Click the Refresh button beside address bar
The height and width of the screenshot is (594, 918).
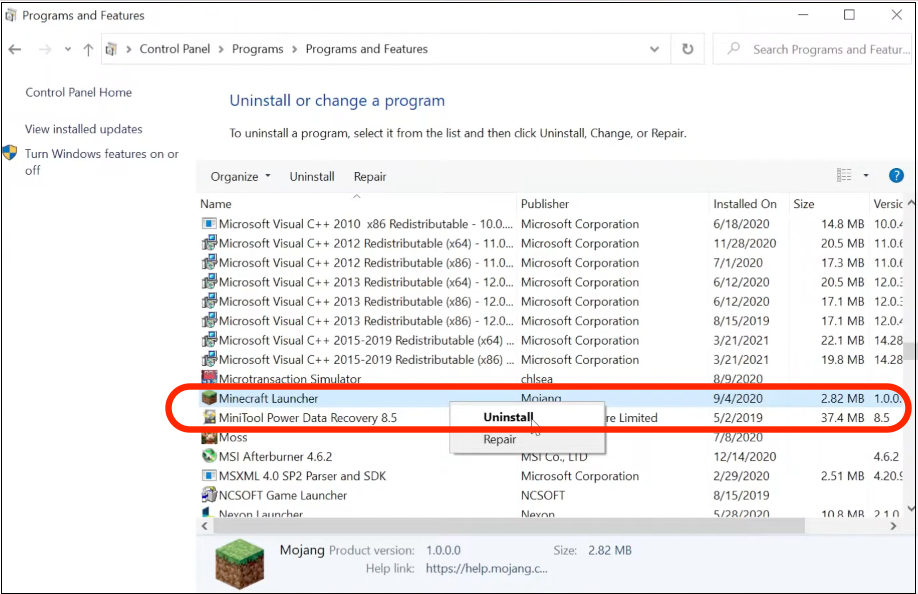pos(687,49)
